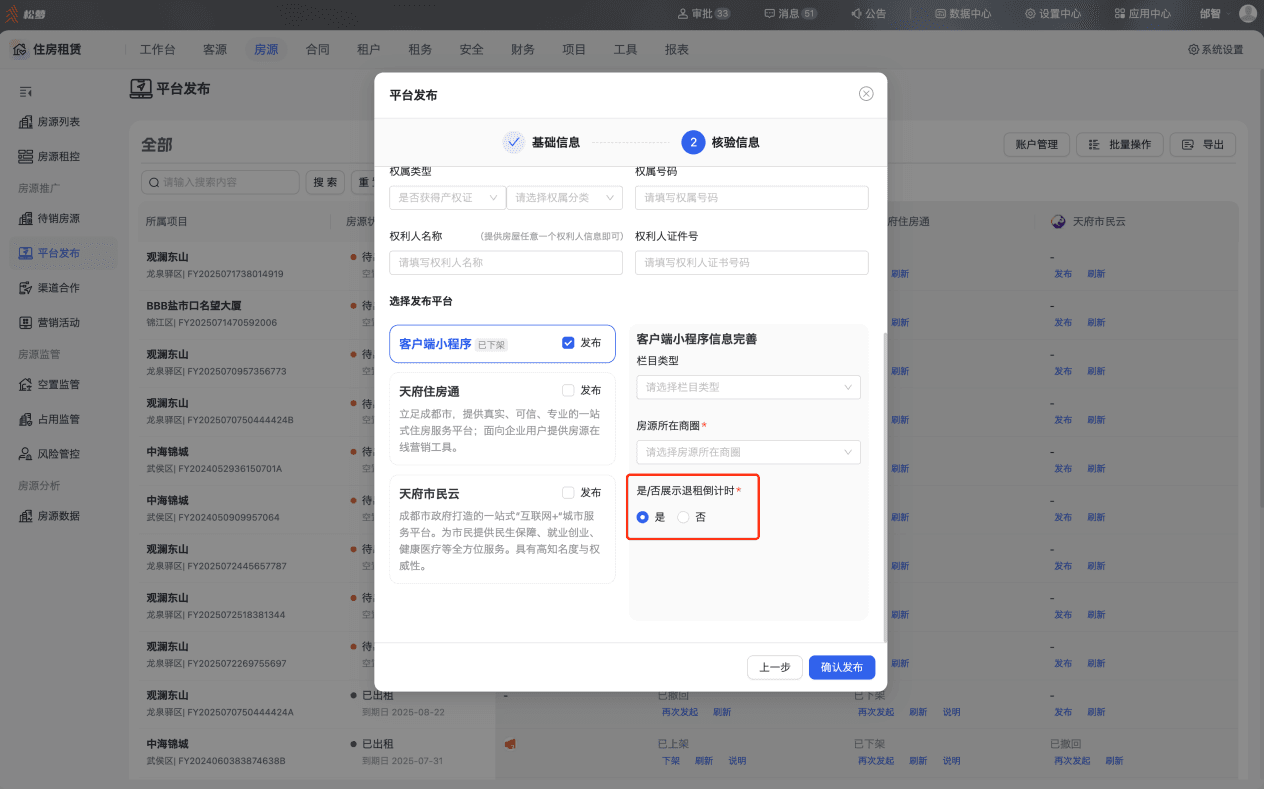Open 空置监管 house icon in sidebar
The image size is (1264, 789).
(26, 384)
